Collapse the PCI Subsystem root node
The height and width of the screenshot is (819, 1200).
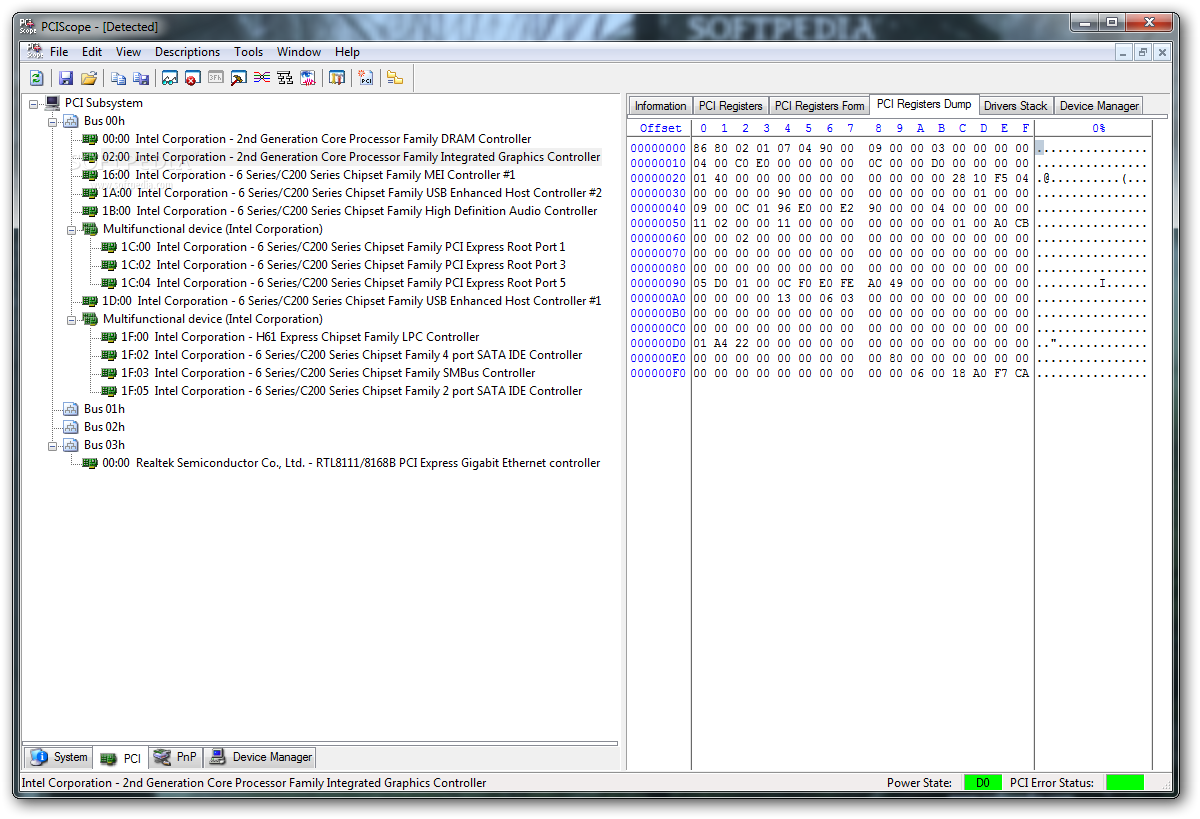tap(34, 103)
